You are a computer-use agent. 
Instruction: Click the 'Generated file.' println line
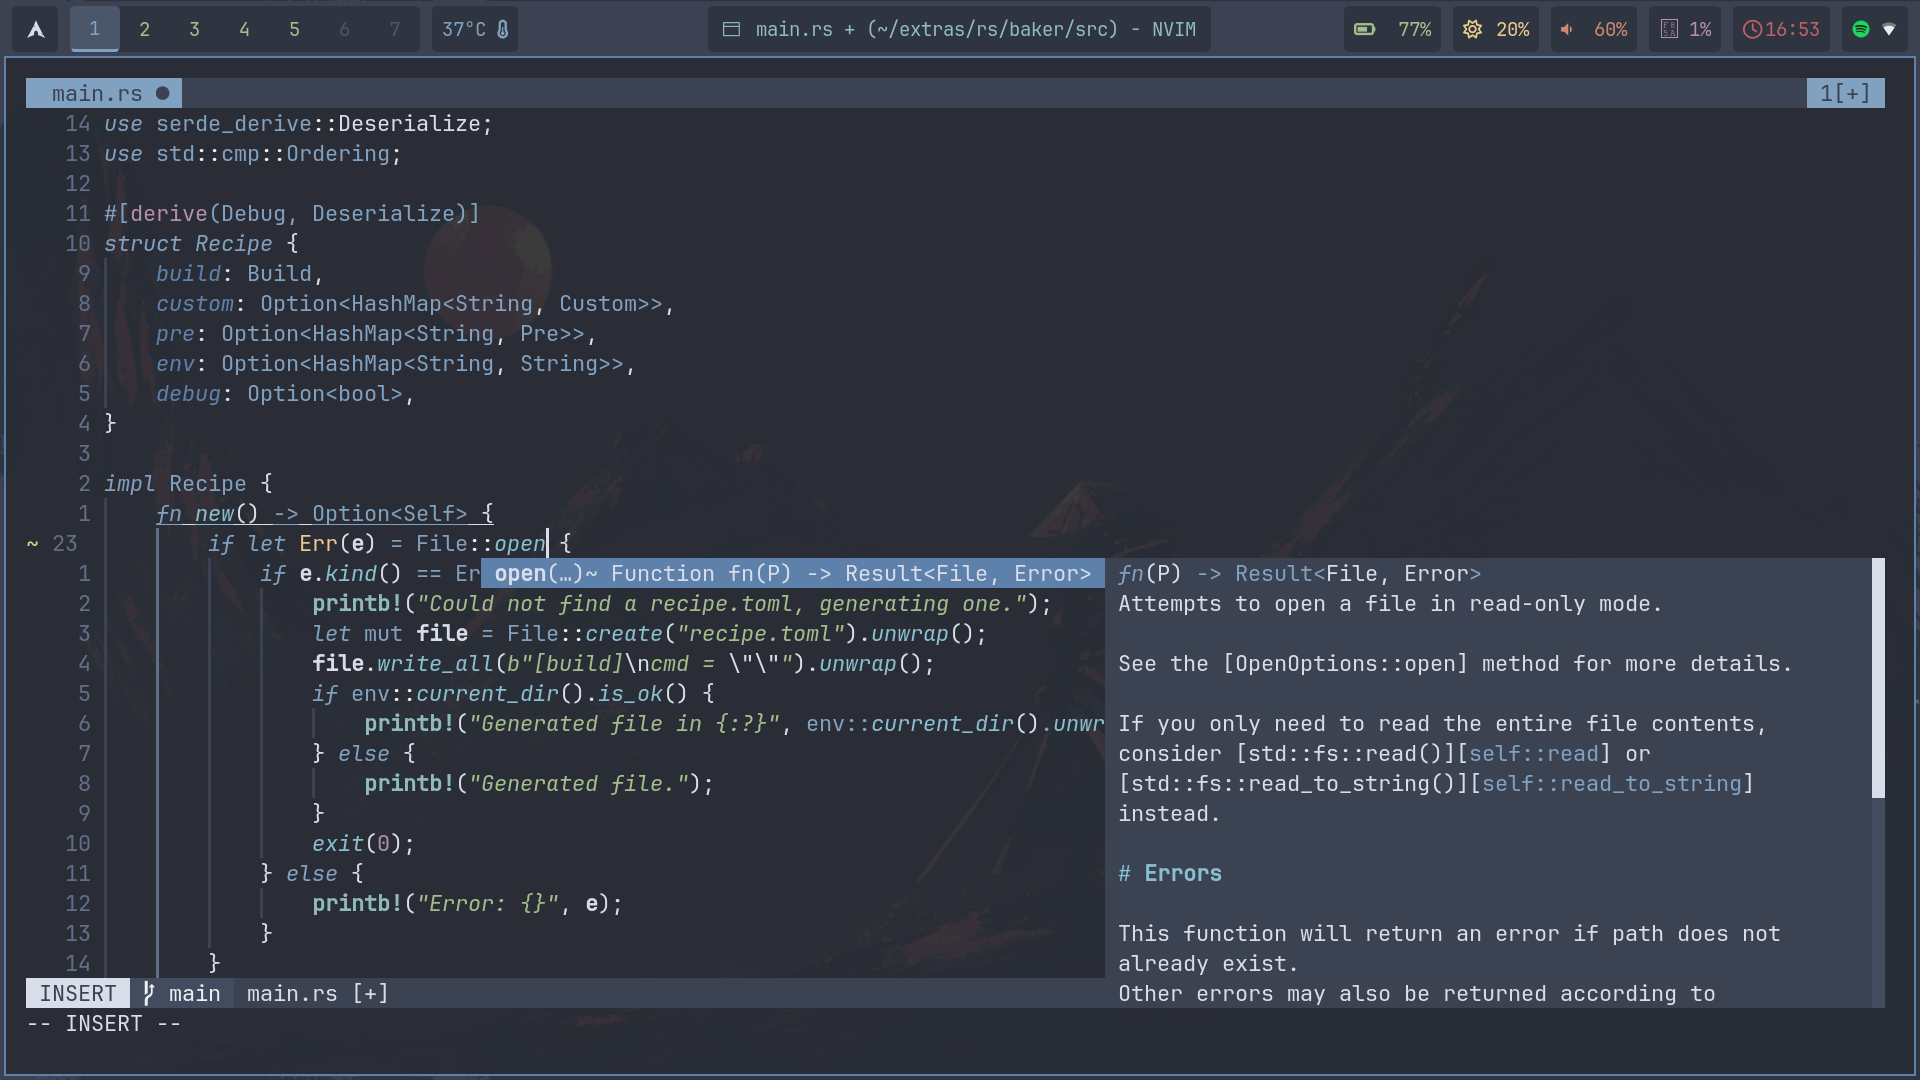(x=539, y=783)
